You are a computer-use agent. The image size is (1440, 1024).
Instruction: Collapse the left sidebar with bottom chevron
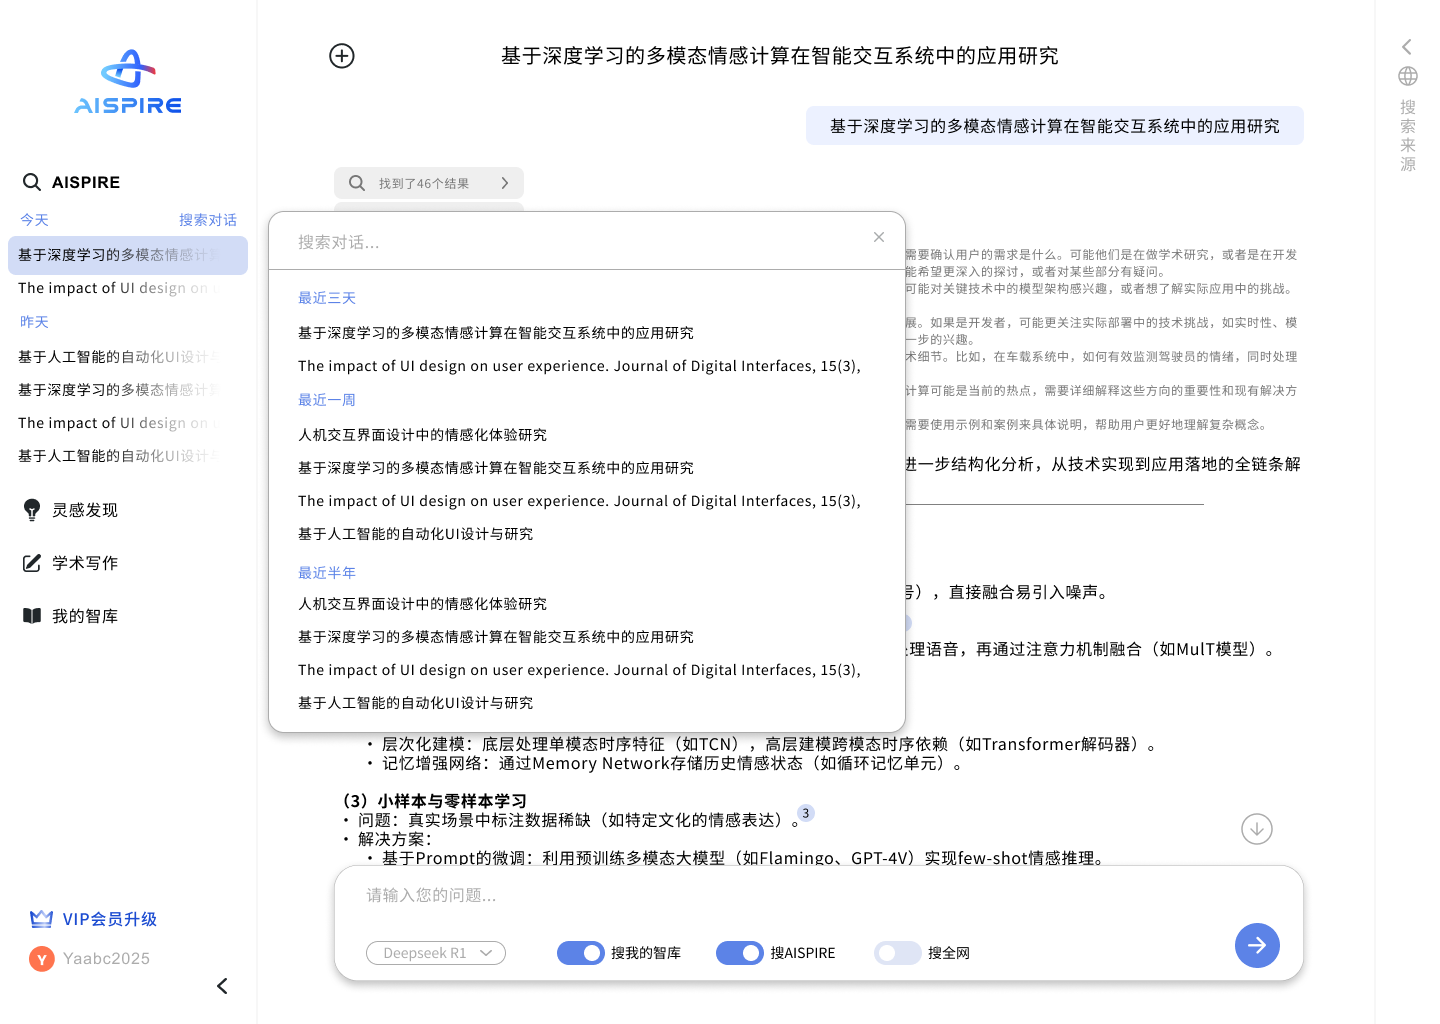[221, 986]
